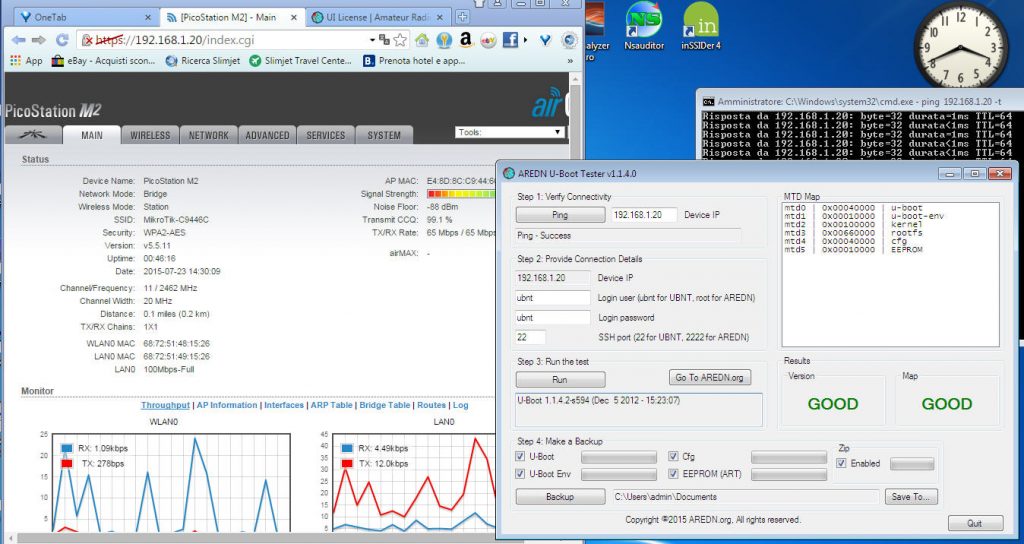This screenshot has width=1024, height=544.
Task: Click the insecure HTTPS lock warning icon
Action: coord(88,40)
